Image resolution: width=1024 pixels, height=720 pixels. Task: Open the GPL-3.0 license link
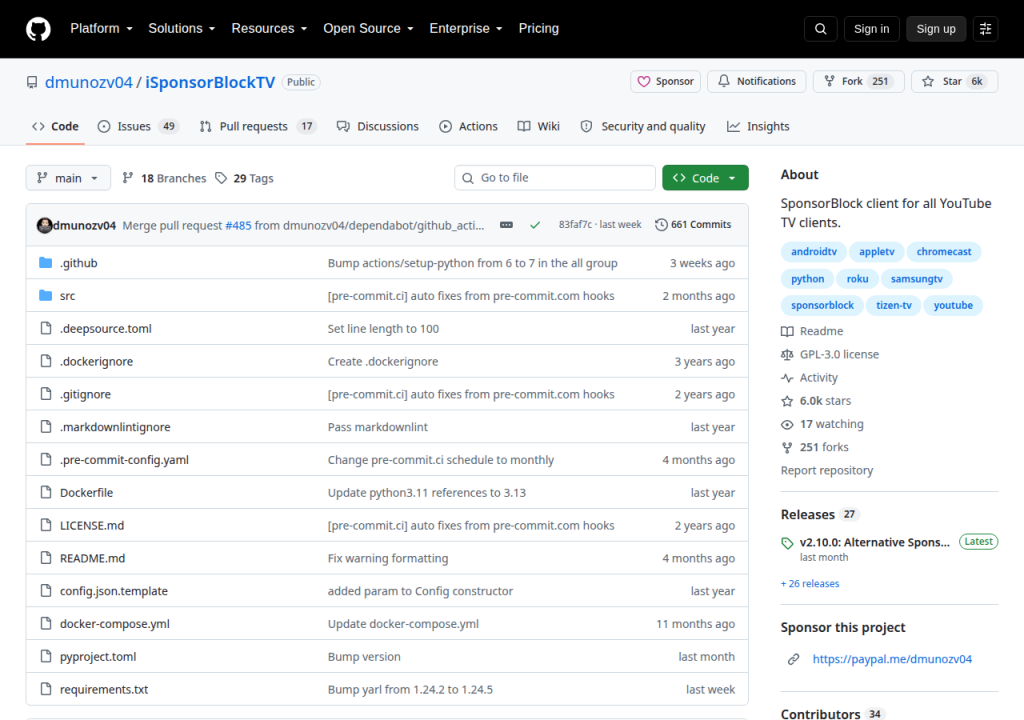pyautogui.click(x=830, y=354)
